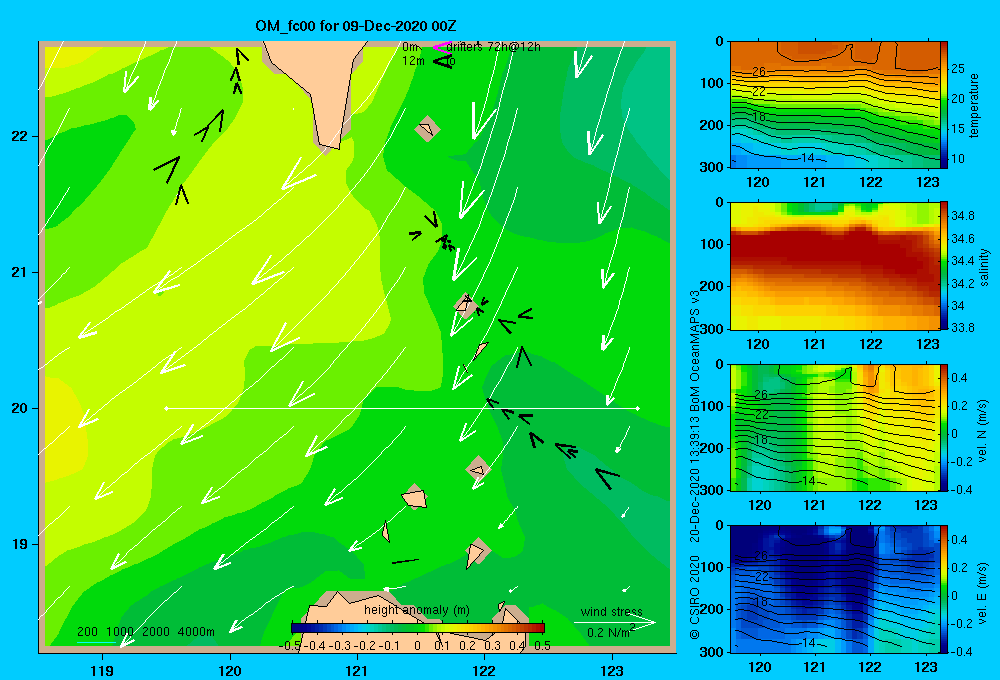Click the 'BoM OceanMAPS v3' vertical timestamp text
Screen dimensions: 1000x680
pos(694,351)
